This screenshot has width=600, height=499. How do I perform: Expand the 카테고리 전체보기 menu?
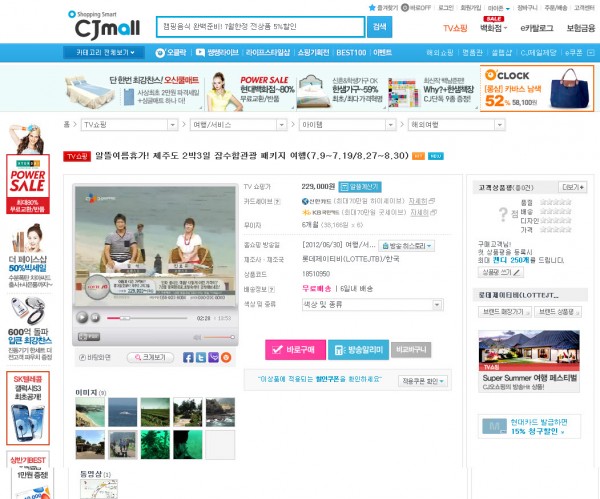(104, 52)
